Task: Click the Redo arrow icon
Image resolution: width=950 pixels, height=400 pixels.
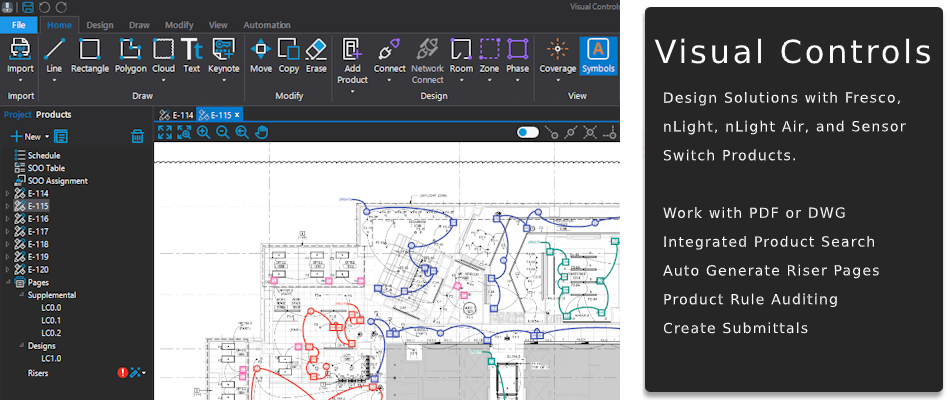Action: (x=61, y=7)
